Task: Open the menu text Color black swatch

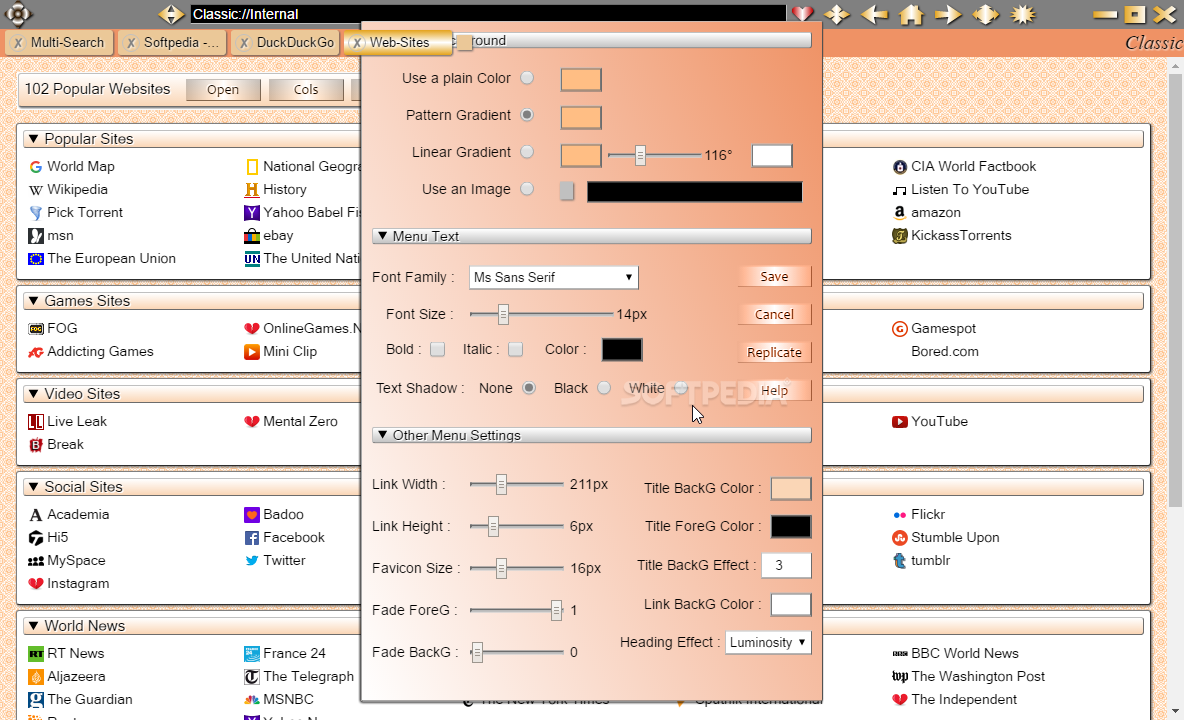Action: point(622,350)
